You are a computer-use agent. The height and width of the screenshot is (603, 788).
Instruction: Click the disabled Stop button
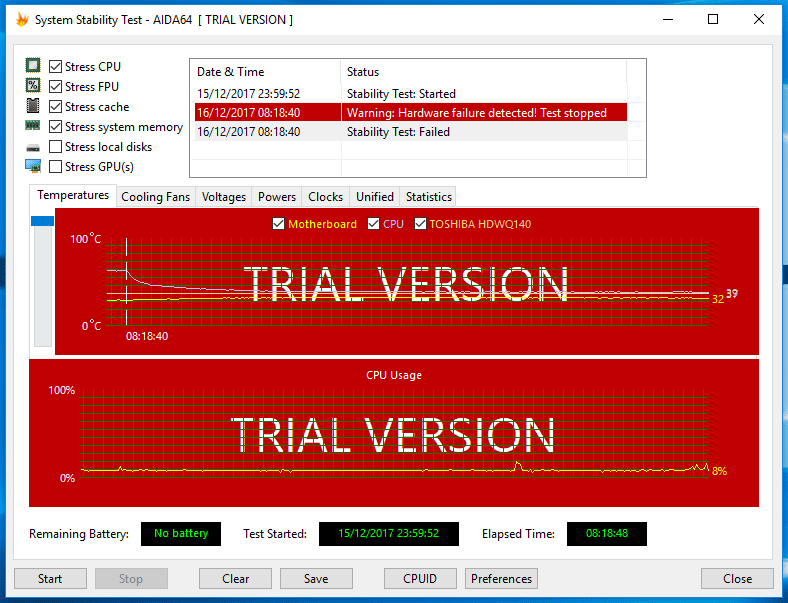click(131, 578)
